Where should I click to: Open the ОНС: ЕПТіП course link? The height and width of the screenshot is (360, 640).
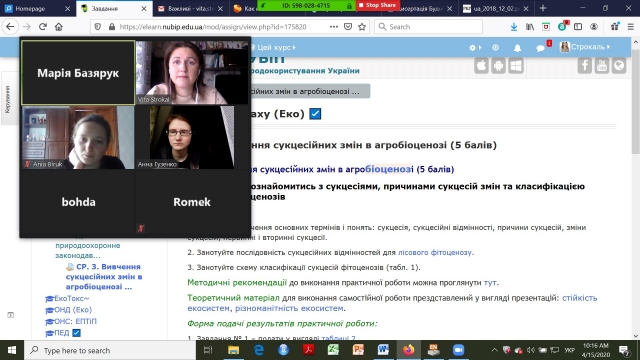[x=75, y=321]
